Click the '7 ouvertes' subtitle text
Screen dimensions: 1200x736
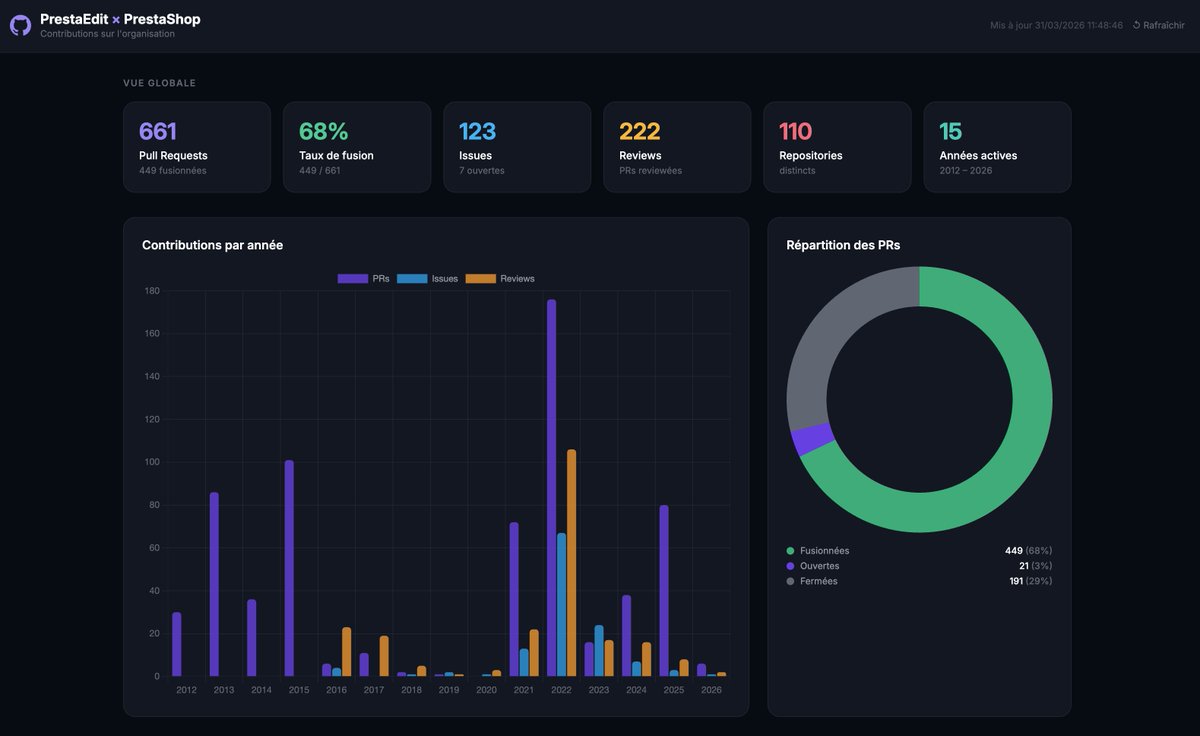pos(482,171)
